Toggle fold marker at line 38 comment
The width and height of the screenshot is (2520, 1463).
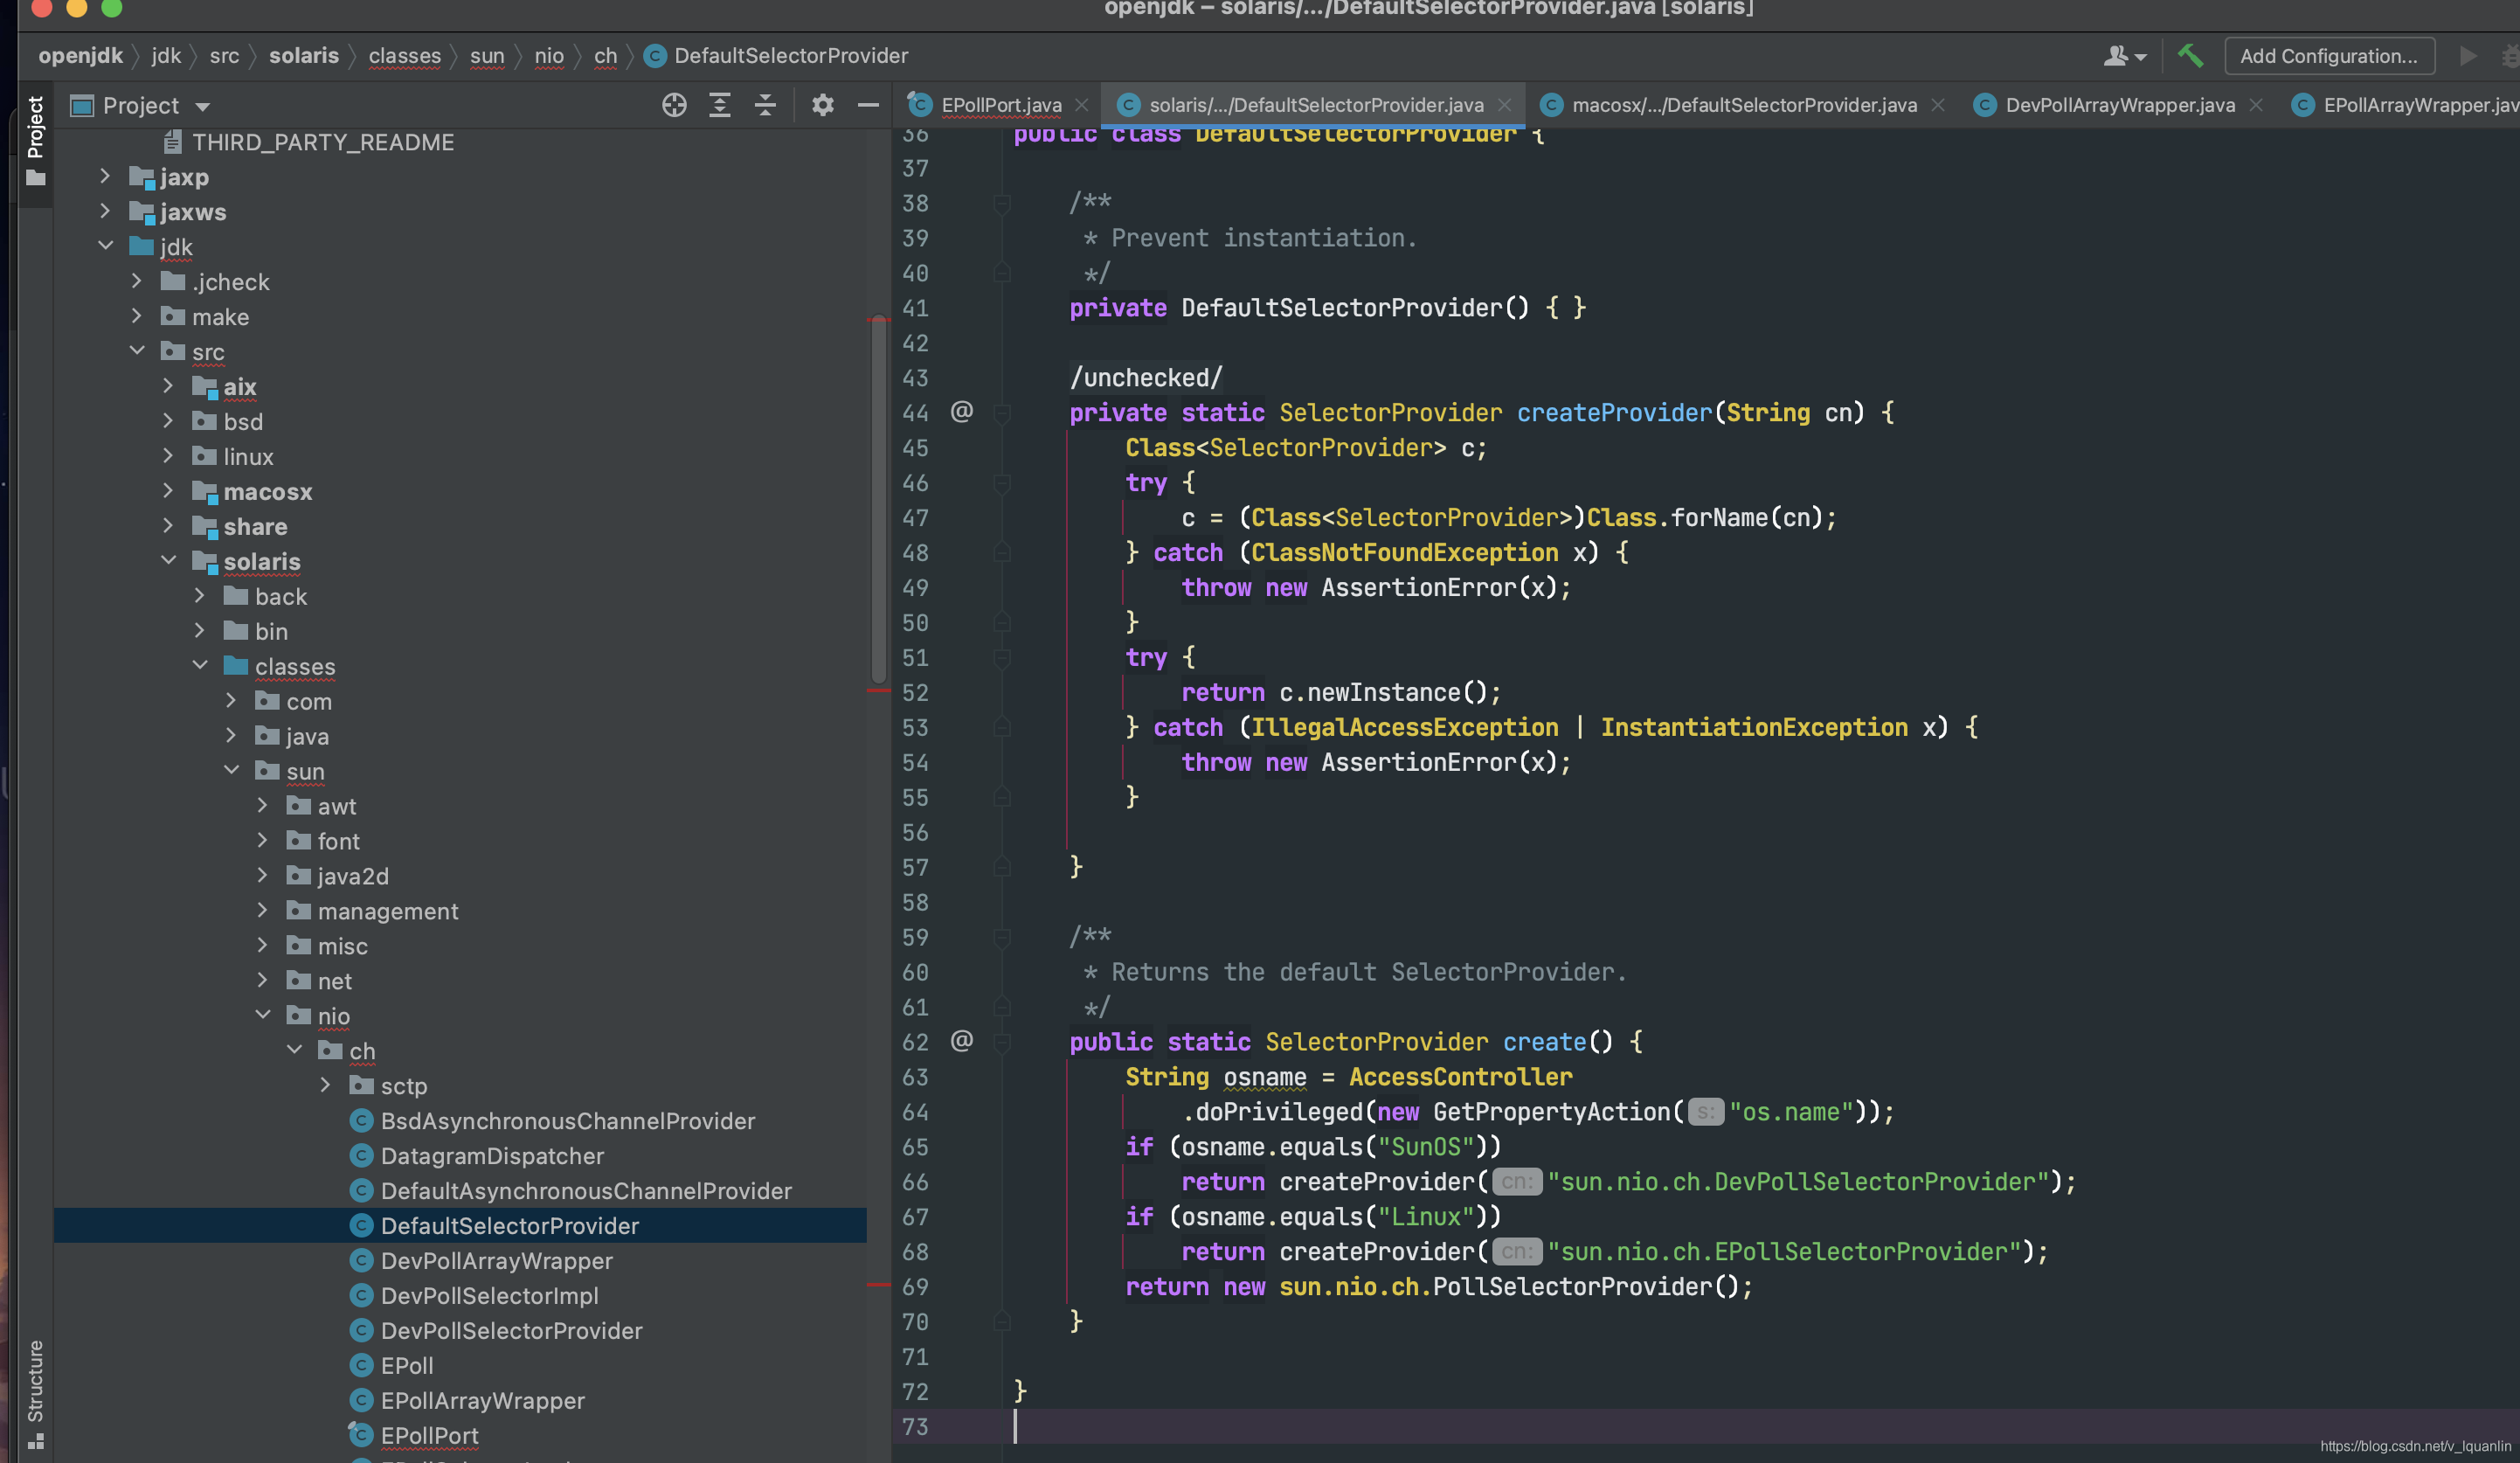pyautogui.click(x=1001, y=203)
